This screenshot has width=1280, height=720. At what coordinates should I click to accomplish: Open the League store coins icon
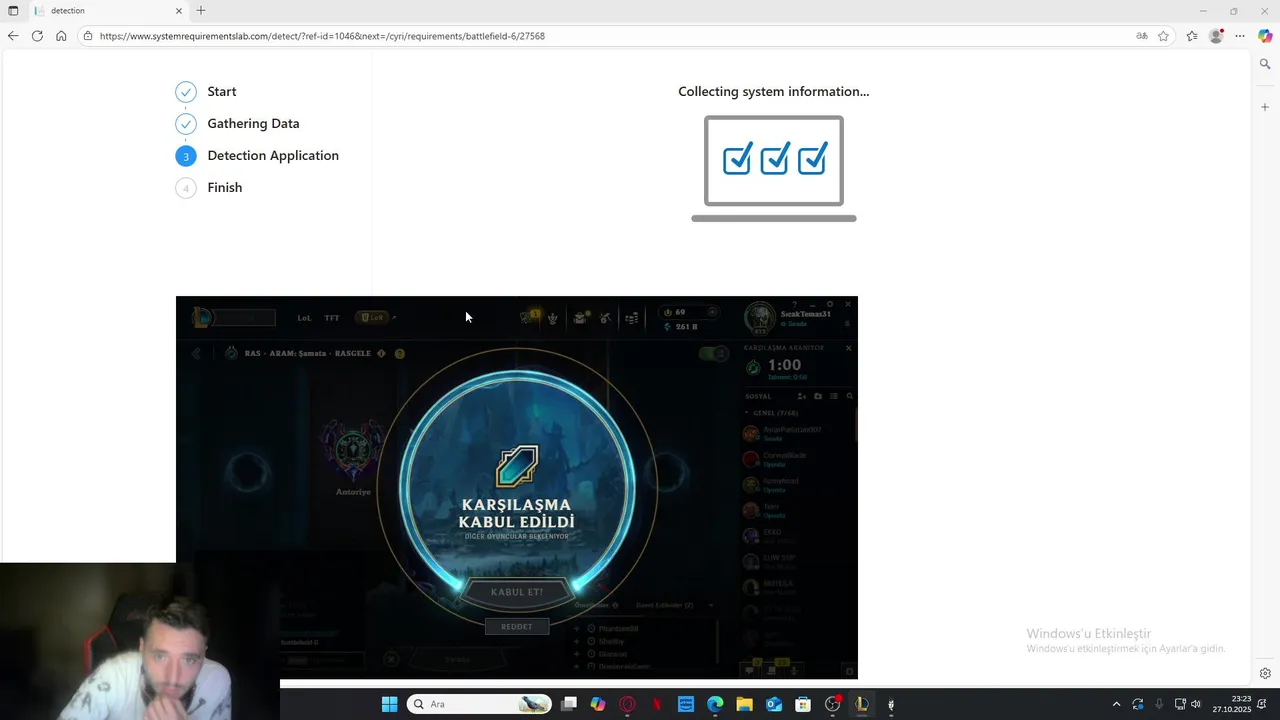tap(631, 318)
